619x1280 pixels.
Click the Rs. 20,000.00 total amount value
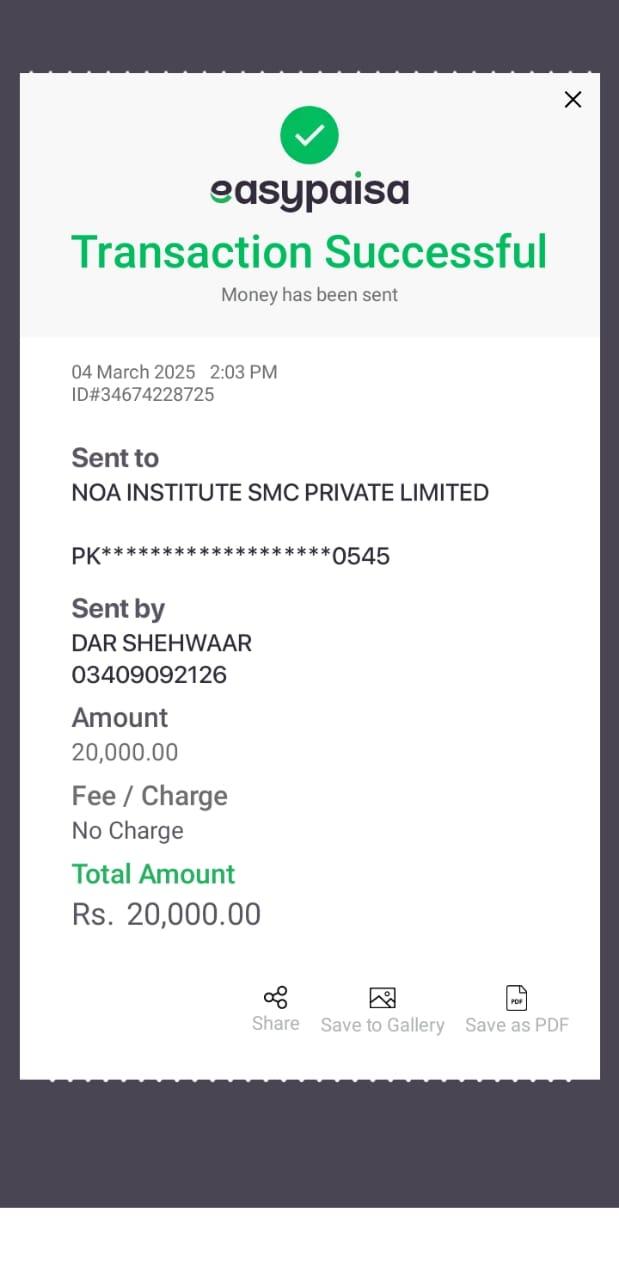click(166, 914)
